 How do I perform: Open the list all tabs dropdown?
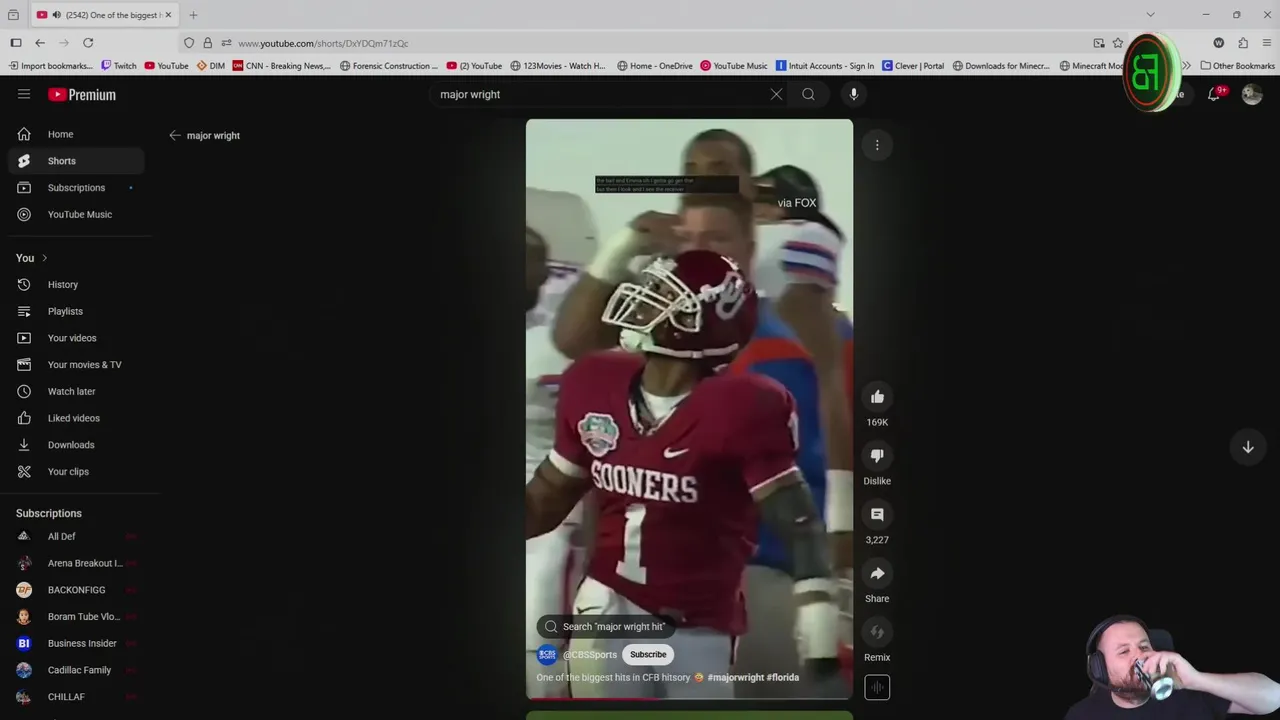tap(1150, 15)
